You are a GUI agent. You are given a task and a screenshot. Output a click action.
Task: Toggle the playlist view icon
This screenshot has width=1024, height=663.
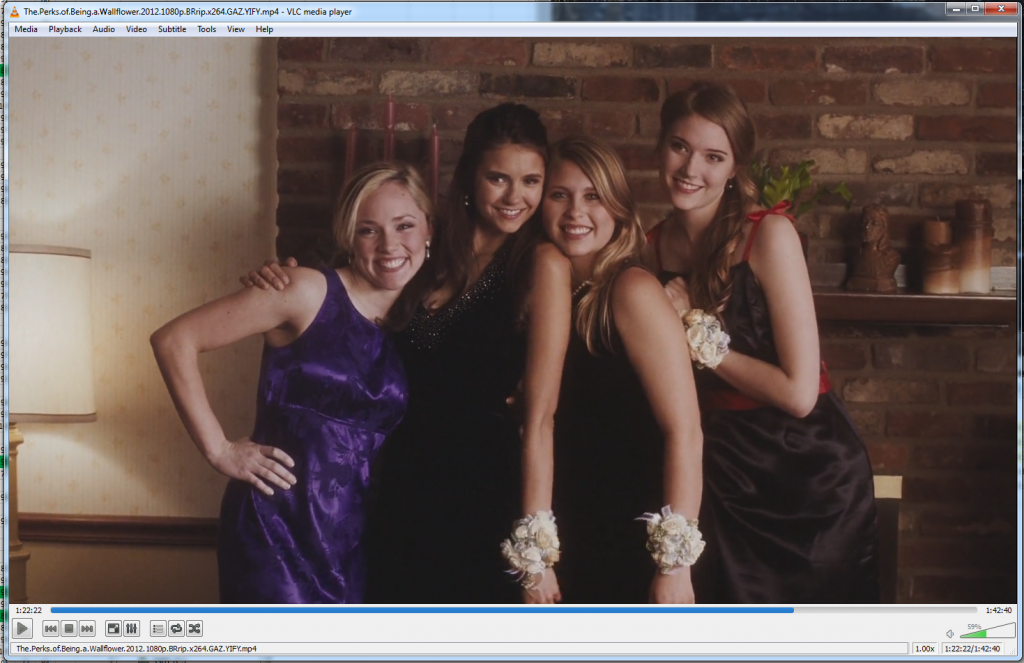click(157, 628)
